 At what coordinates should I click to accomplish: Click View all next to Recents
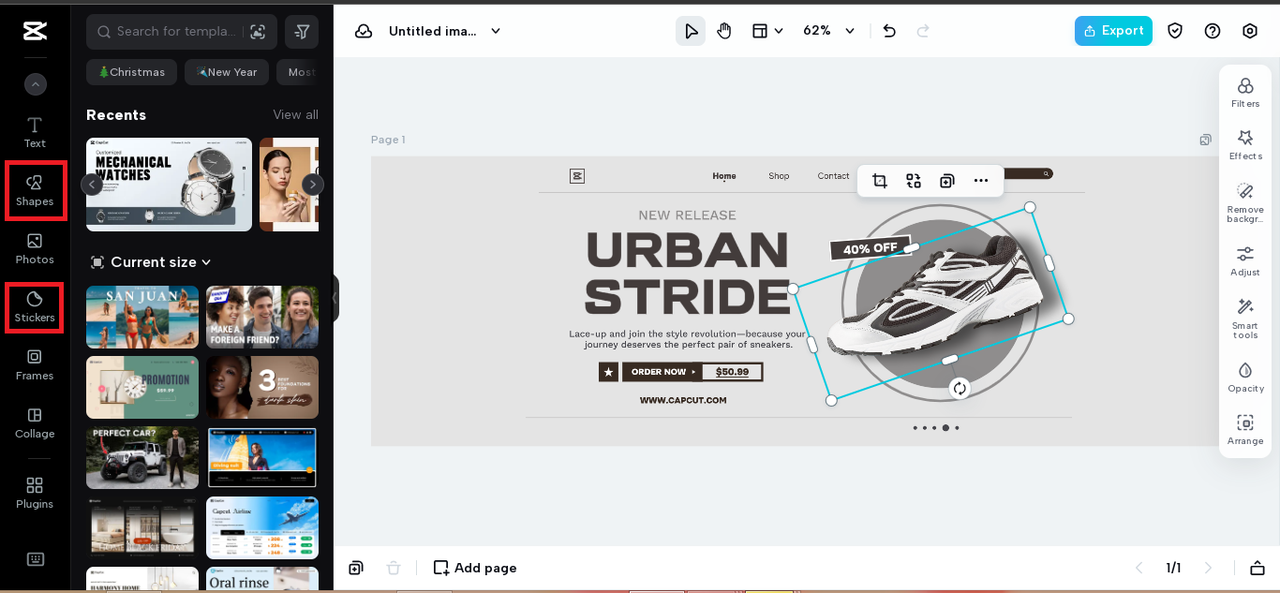[x=296, y=115]
